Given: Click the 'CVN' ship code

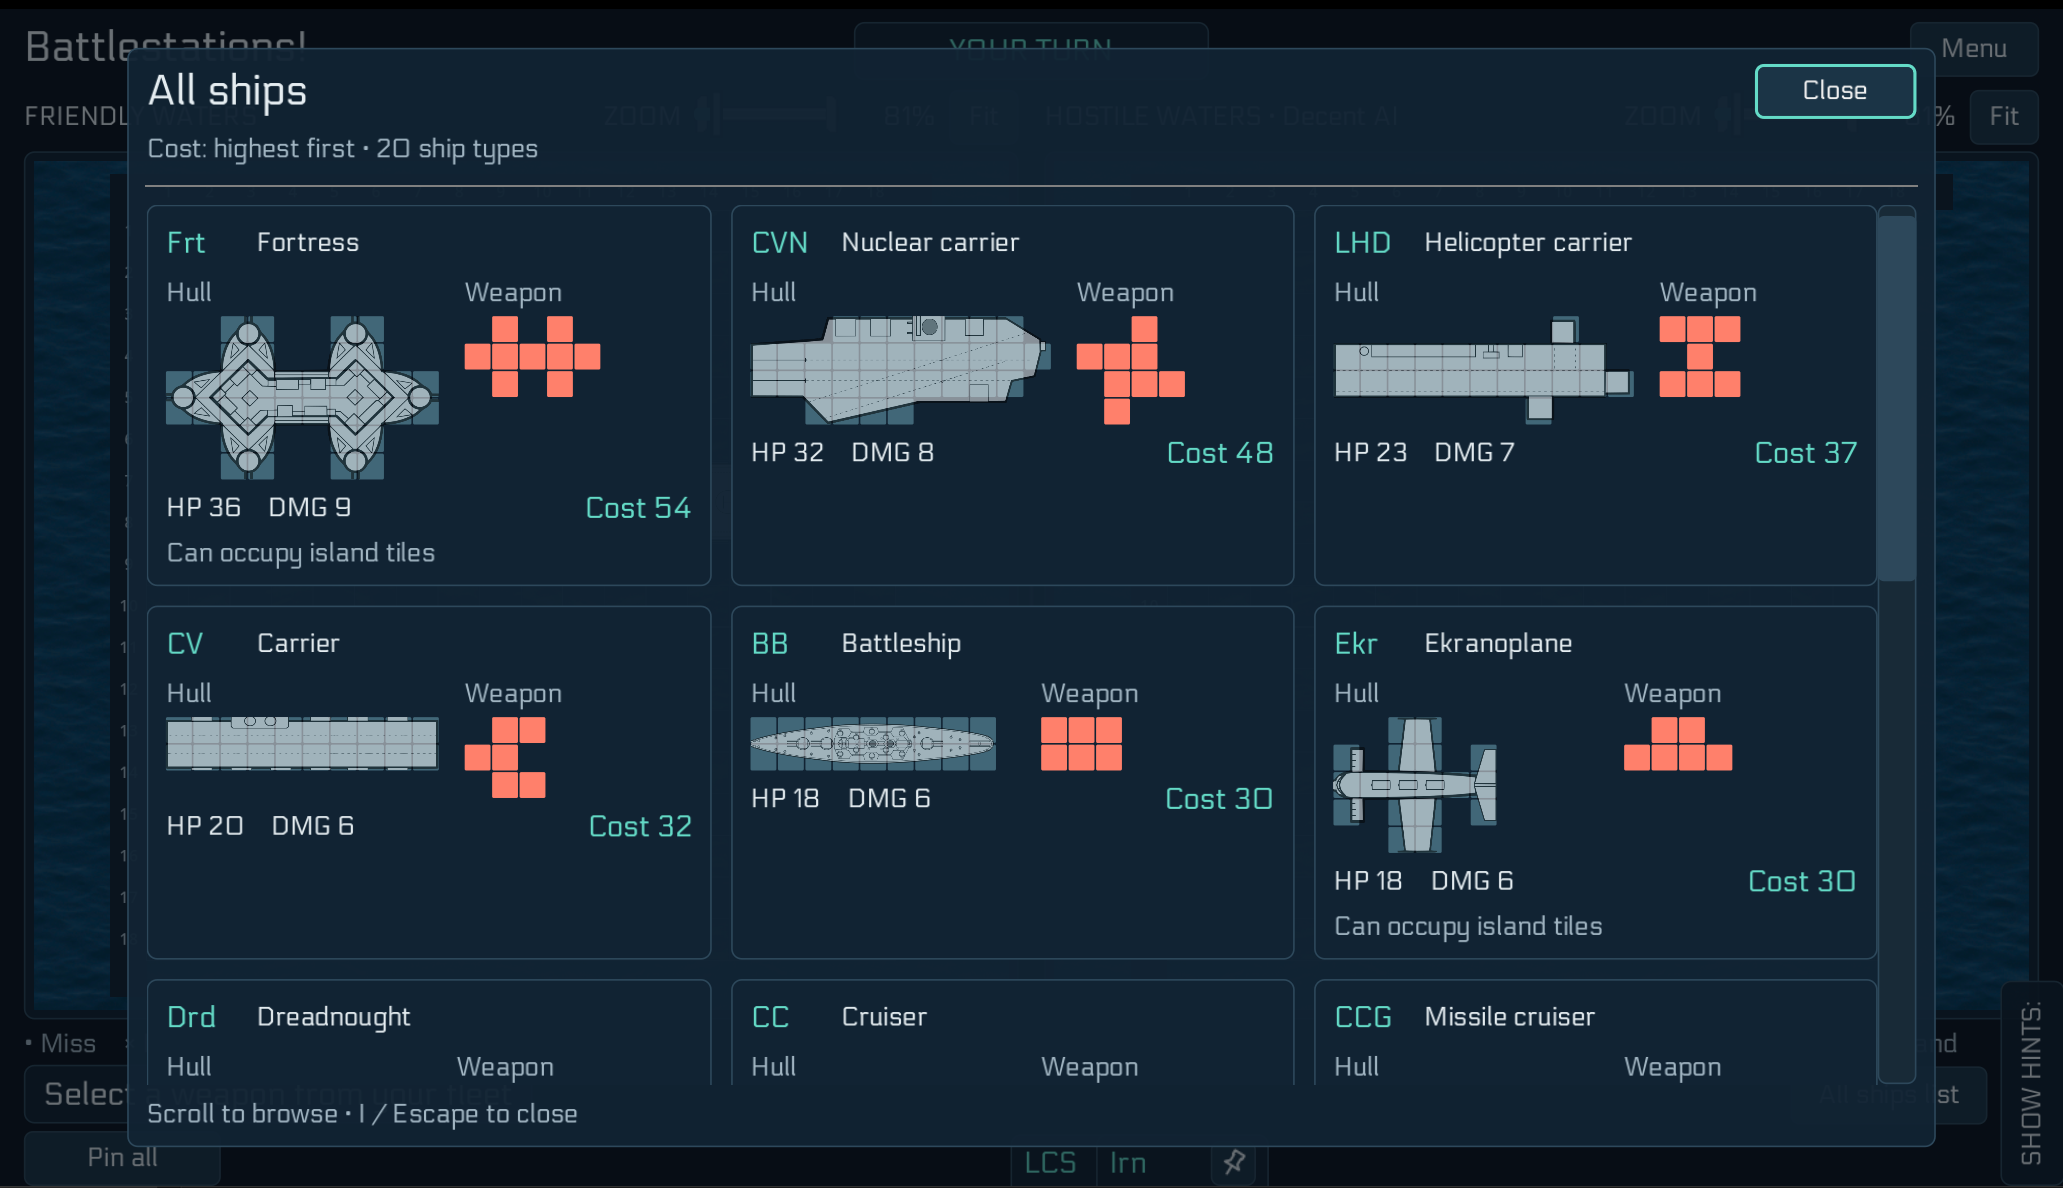Looking at the screenshot, I should pos(779,243).
